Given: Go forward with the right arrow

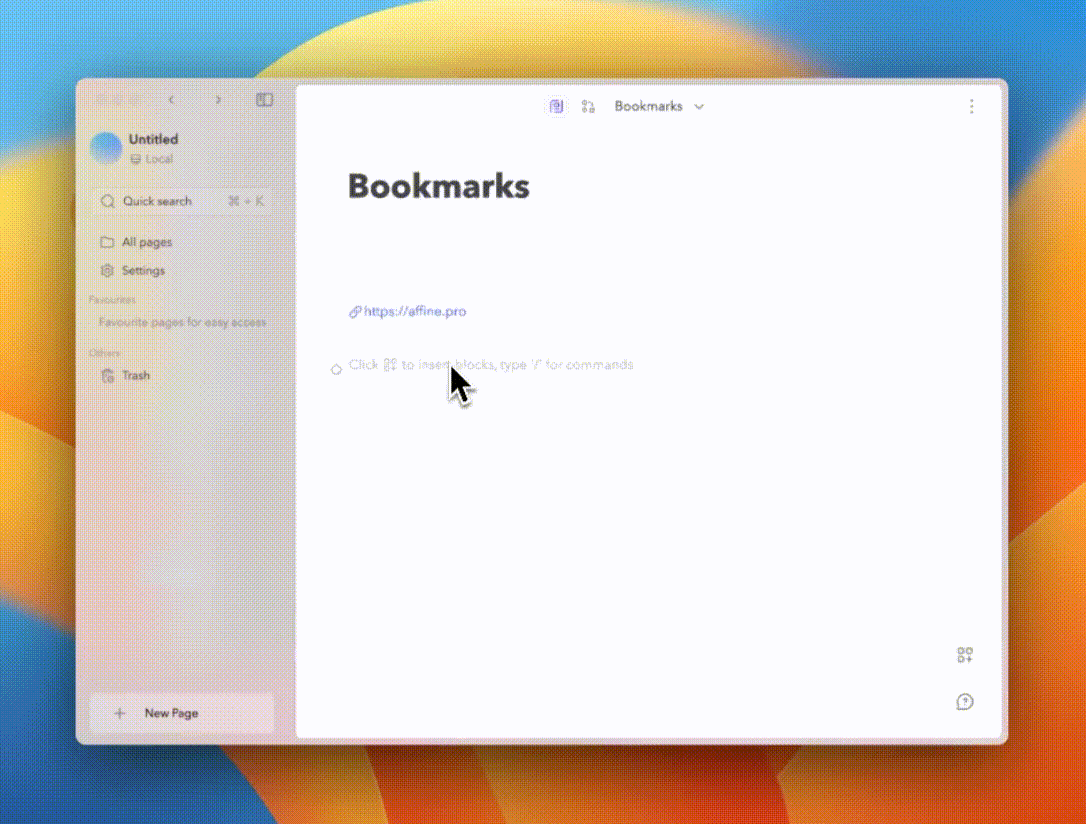Looking at the screenshot, I should tap(218, 100).
